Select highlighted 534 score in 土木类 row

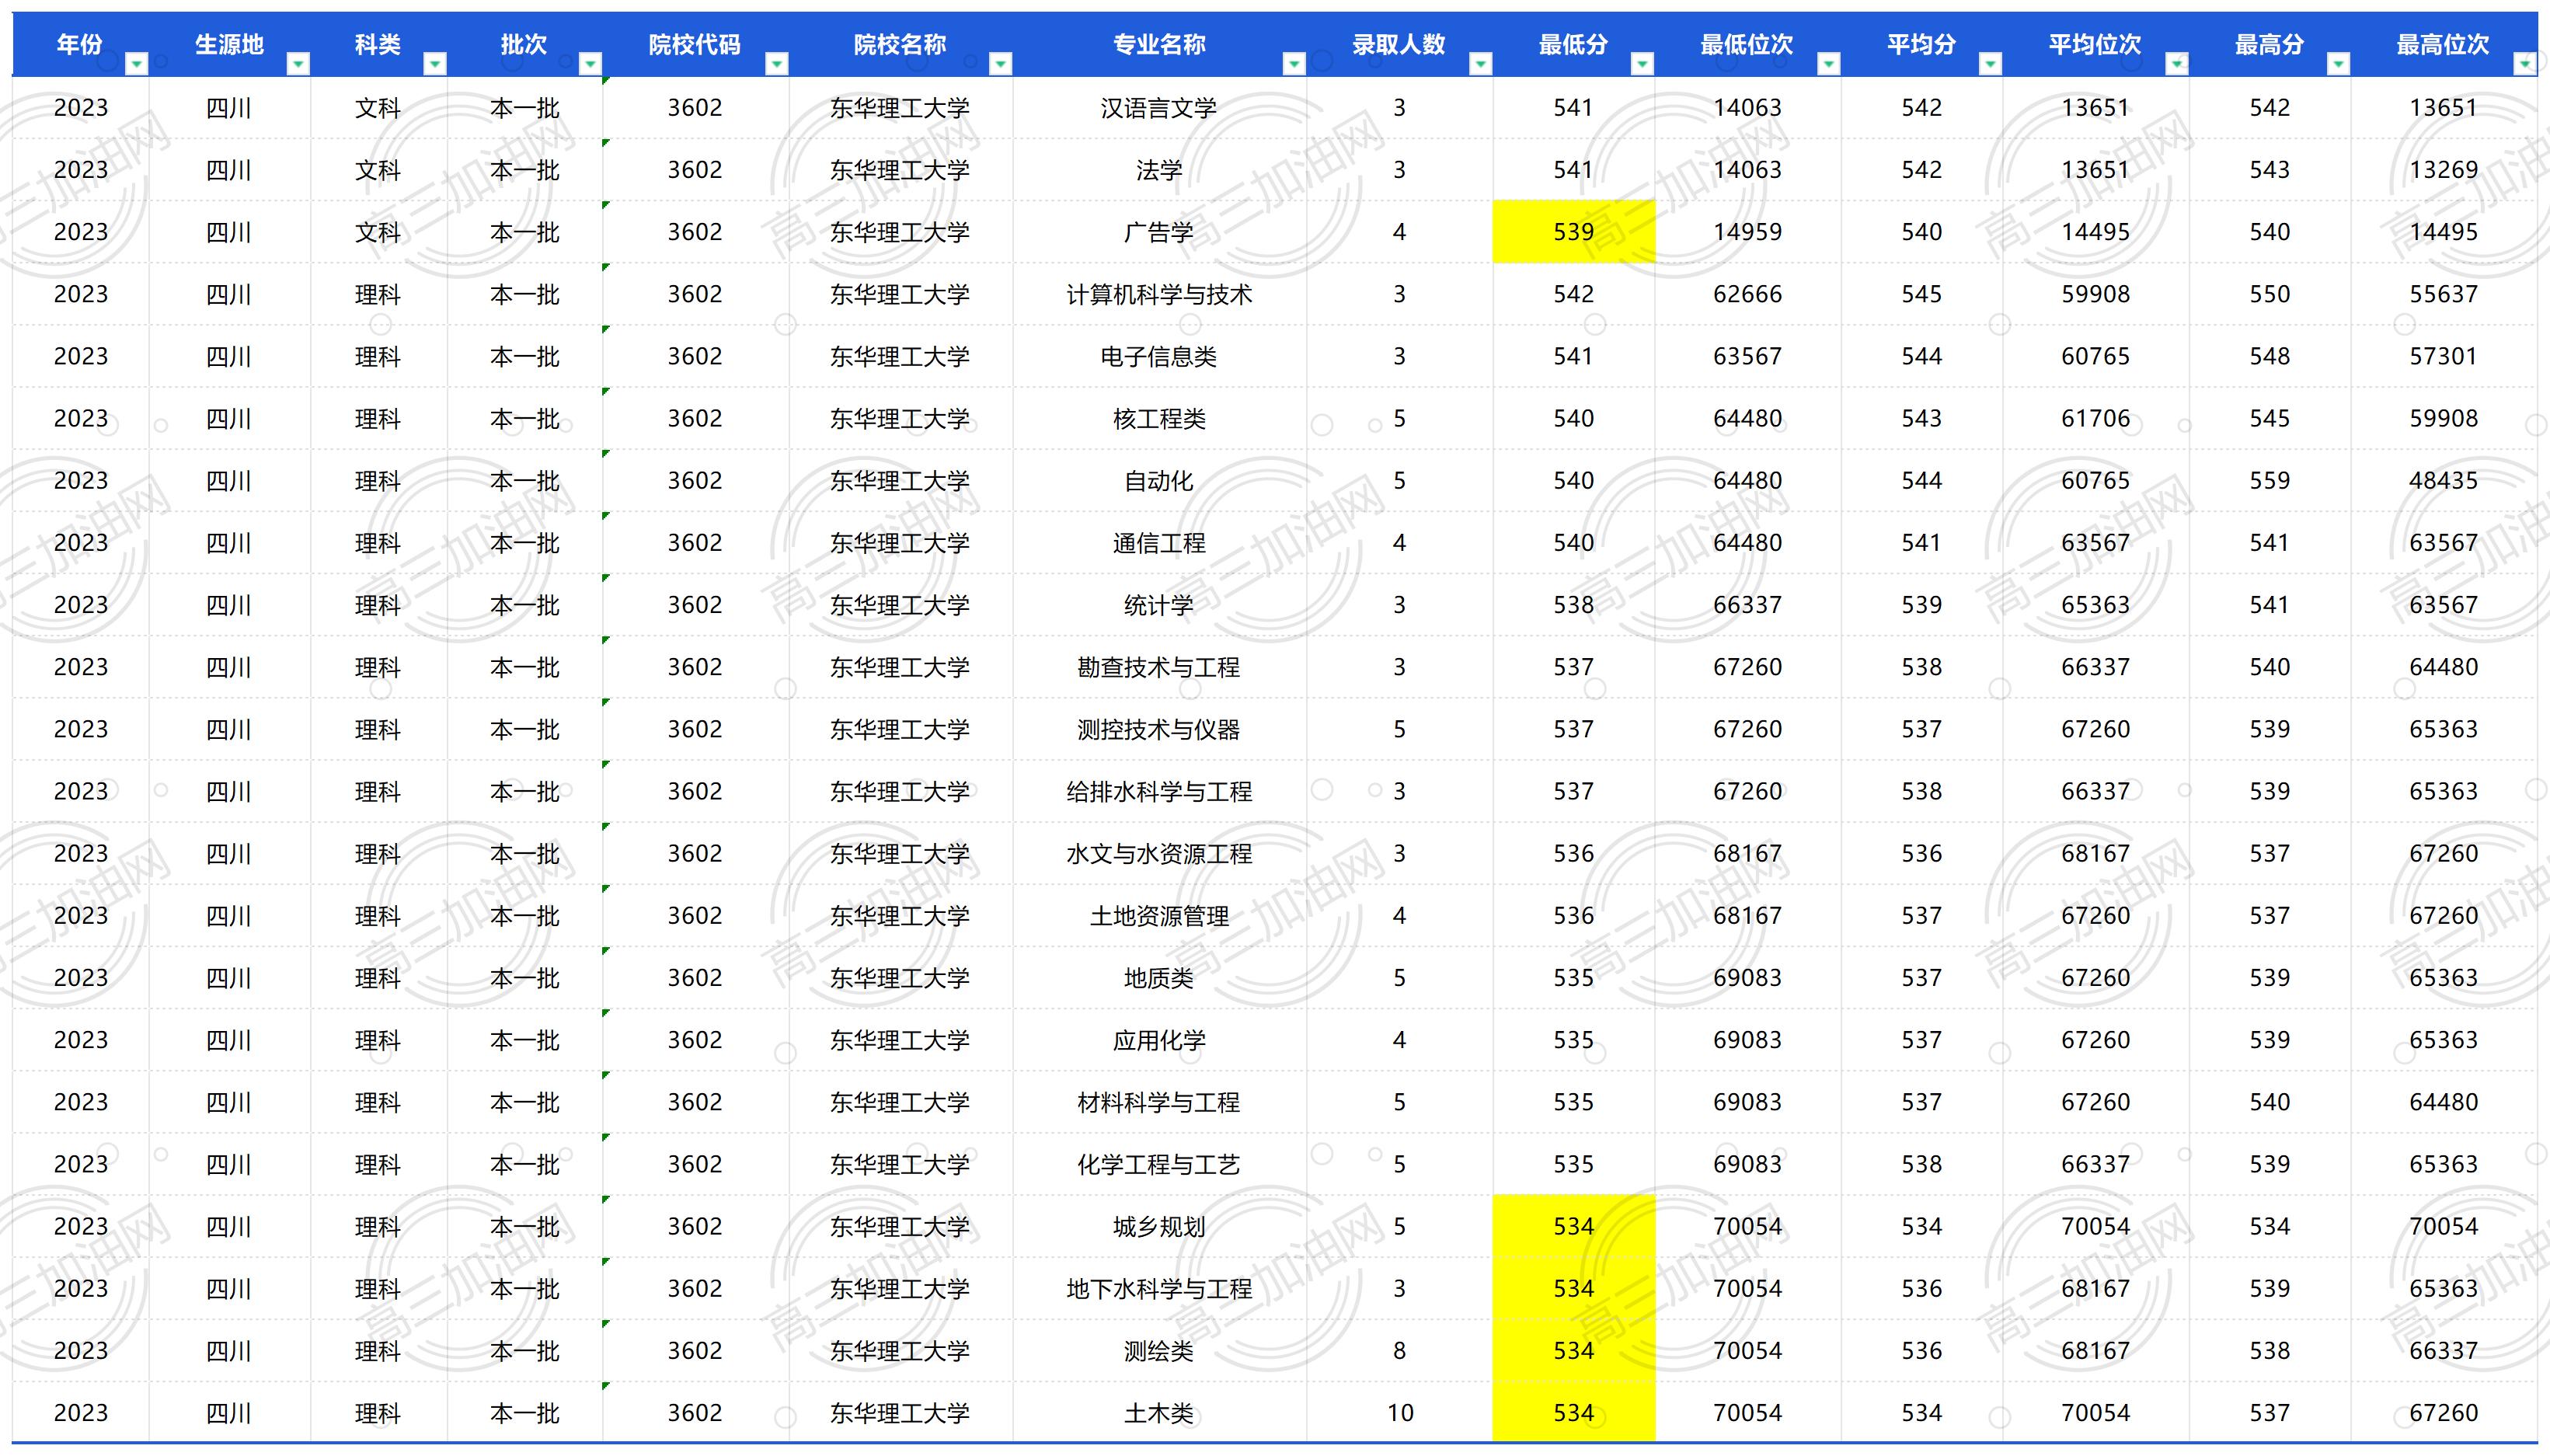click(x=1574, y=1413)
